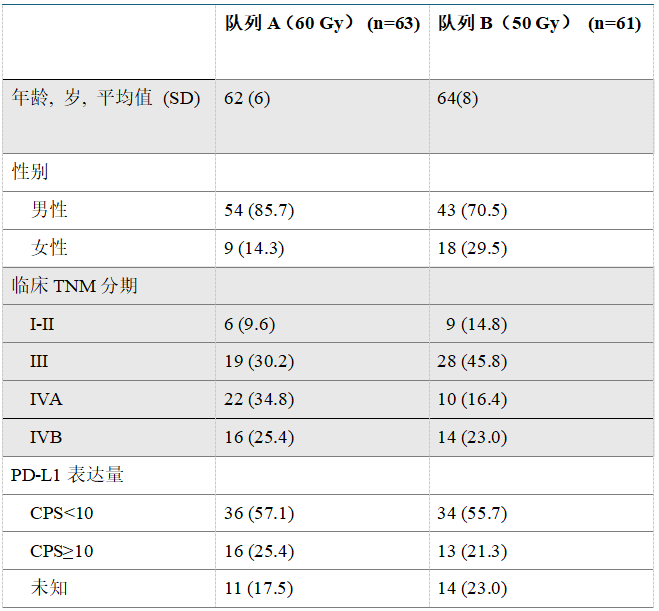Viewport: 659px width, 611px height.
Task: Select the IVB stage row label
Action: coord(46,437)
